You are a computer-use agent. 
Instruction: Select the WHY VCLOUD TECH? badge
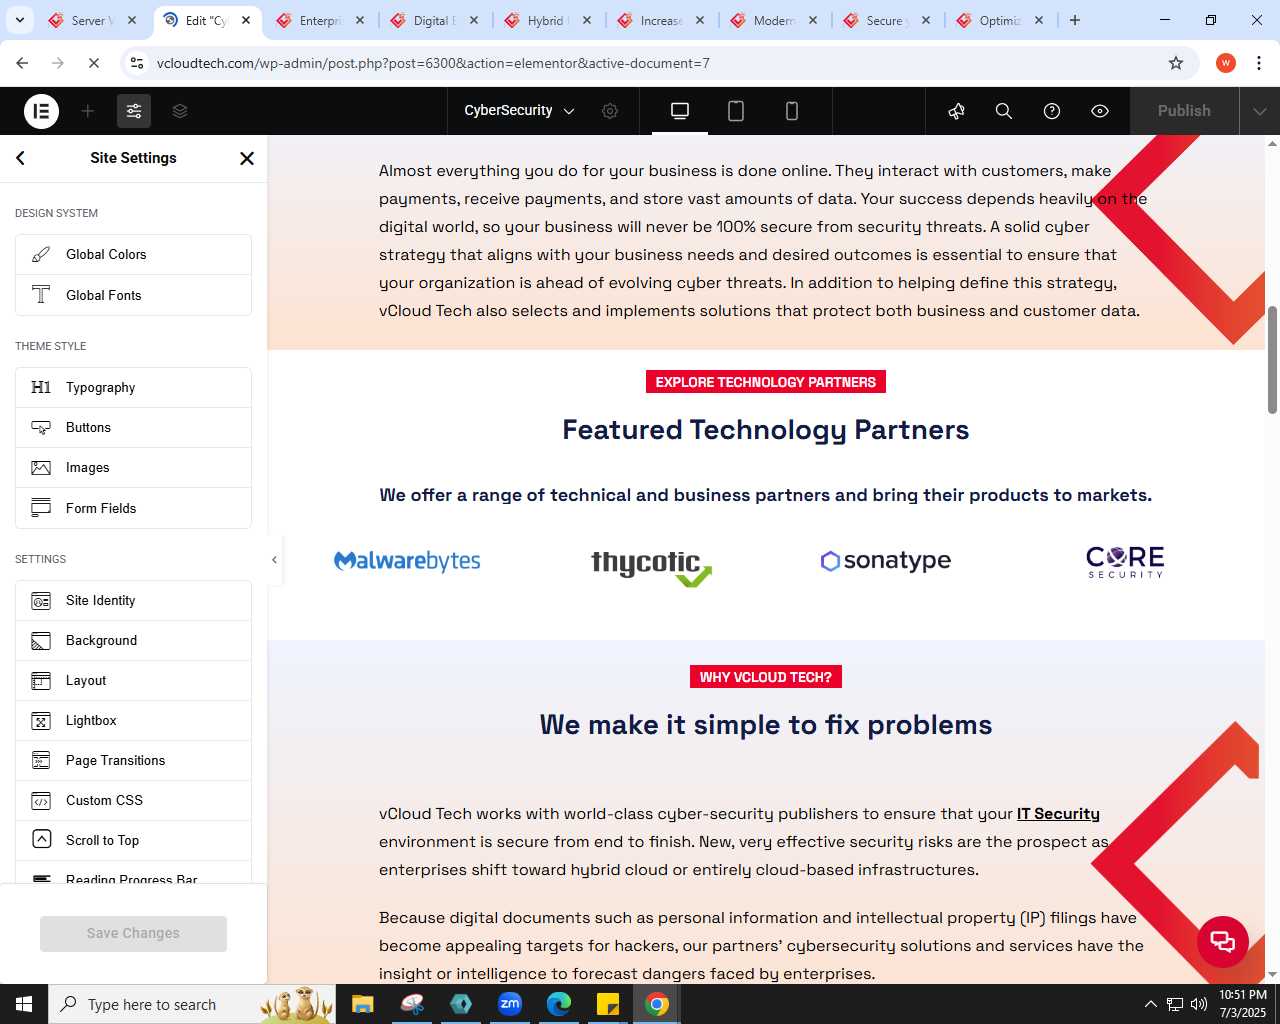tap(766, 677)
